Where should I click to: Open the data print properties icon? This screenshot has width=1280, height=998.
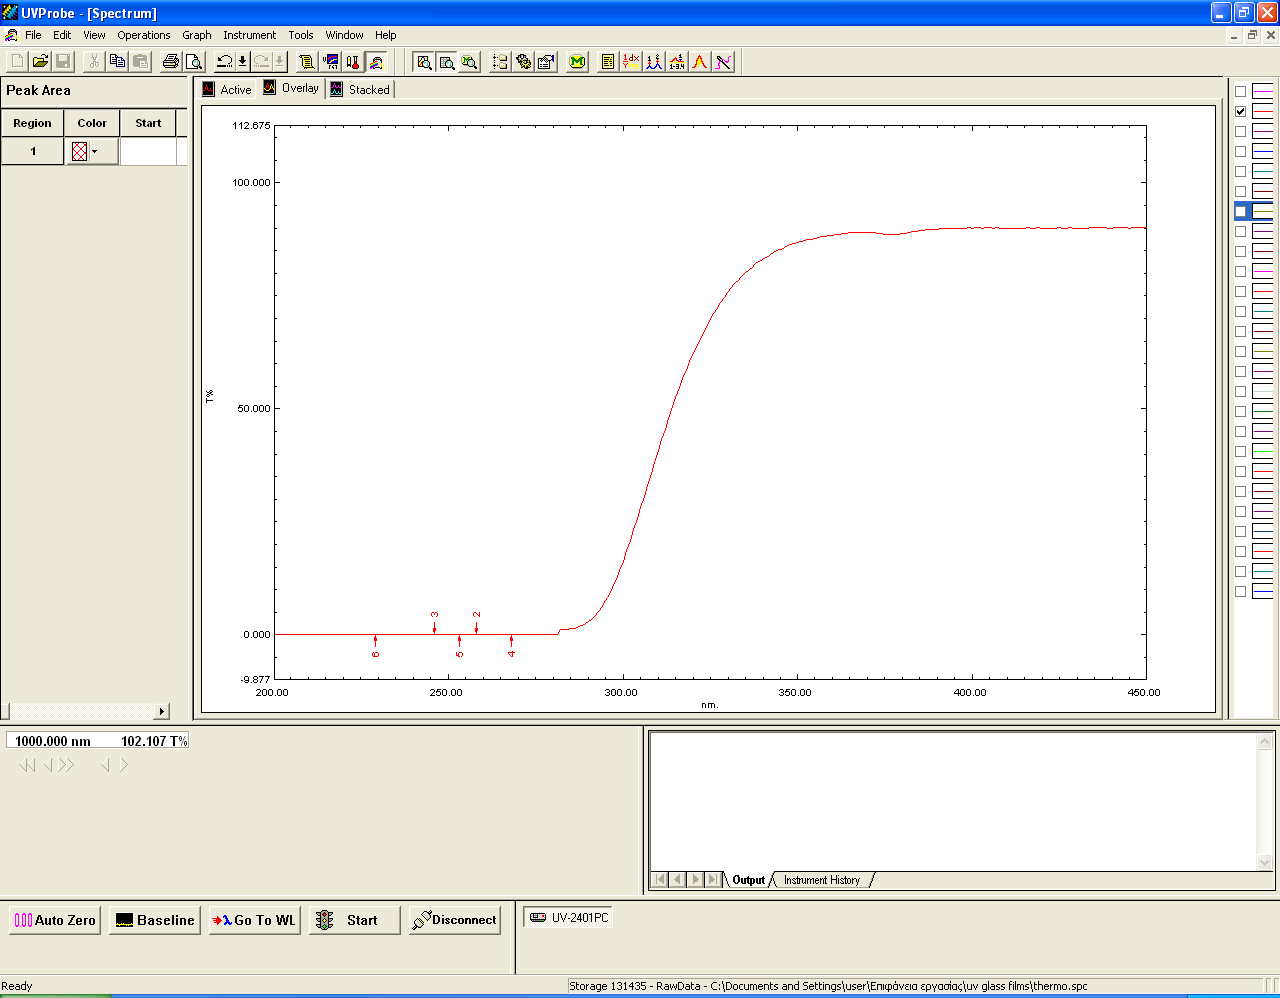546,62
